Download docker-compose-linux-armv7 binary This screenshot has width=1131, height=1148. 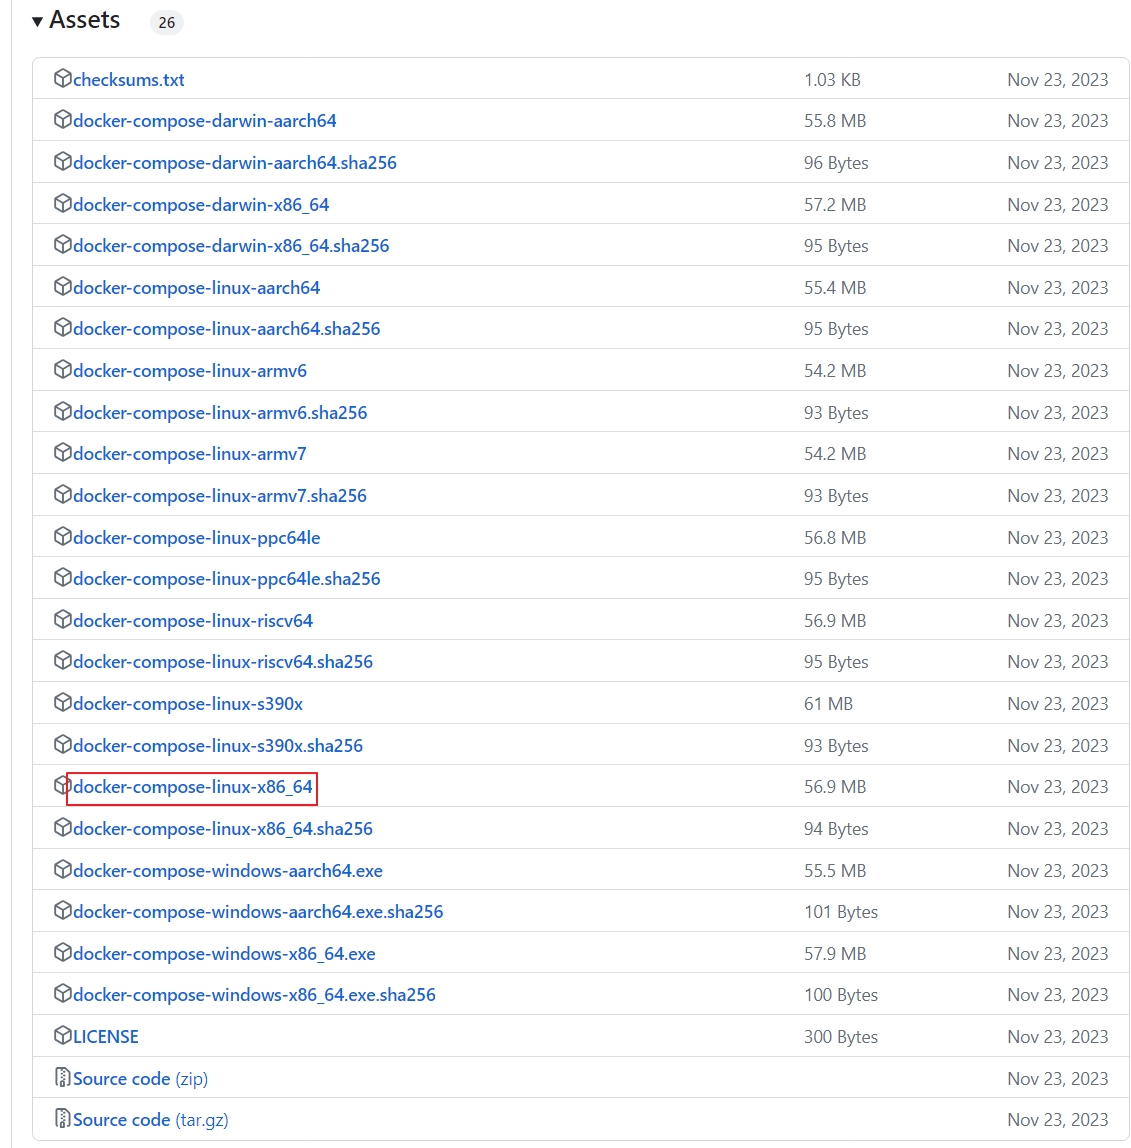(x=190, y=454)
